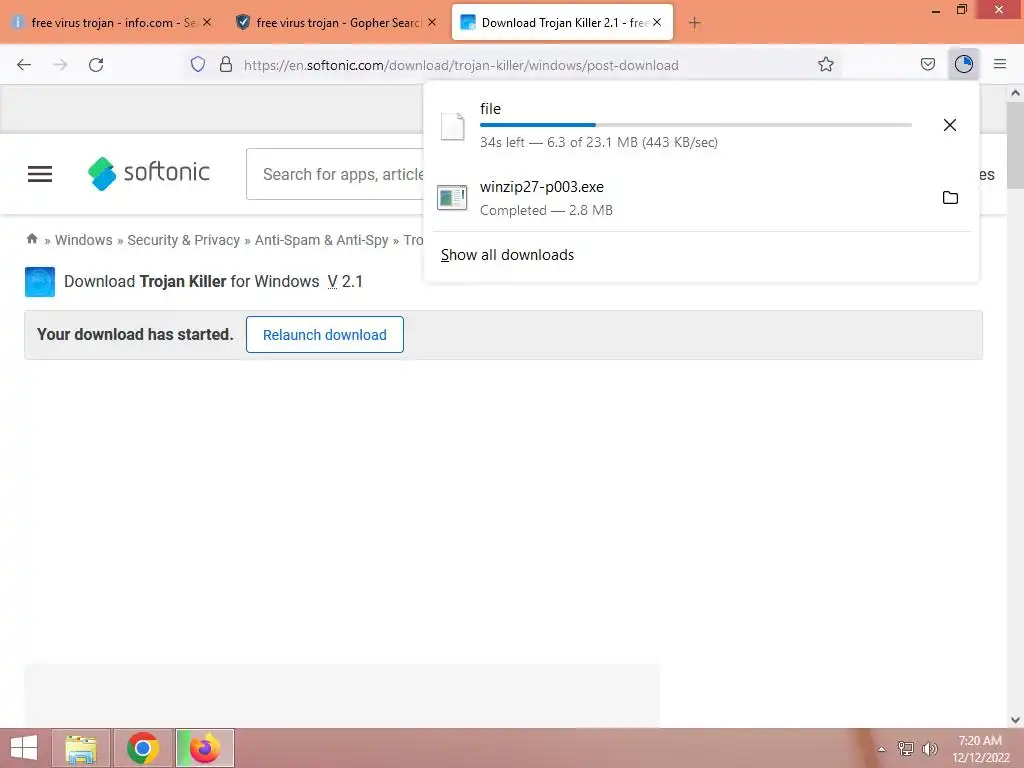Show winzip27-p003.exe in its folder
1024x768 pixels.
tap(950, 197)
